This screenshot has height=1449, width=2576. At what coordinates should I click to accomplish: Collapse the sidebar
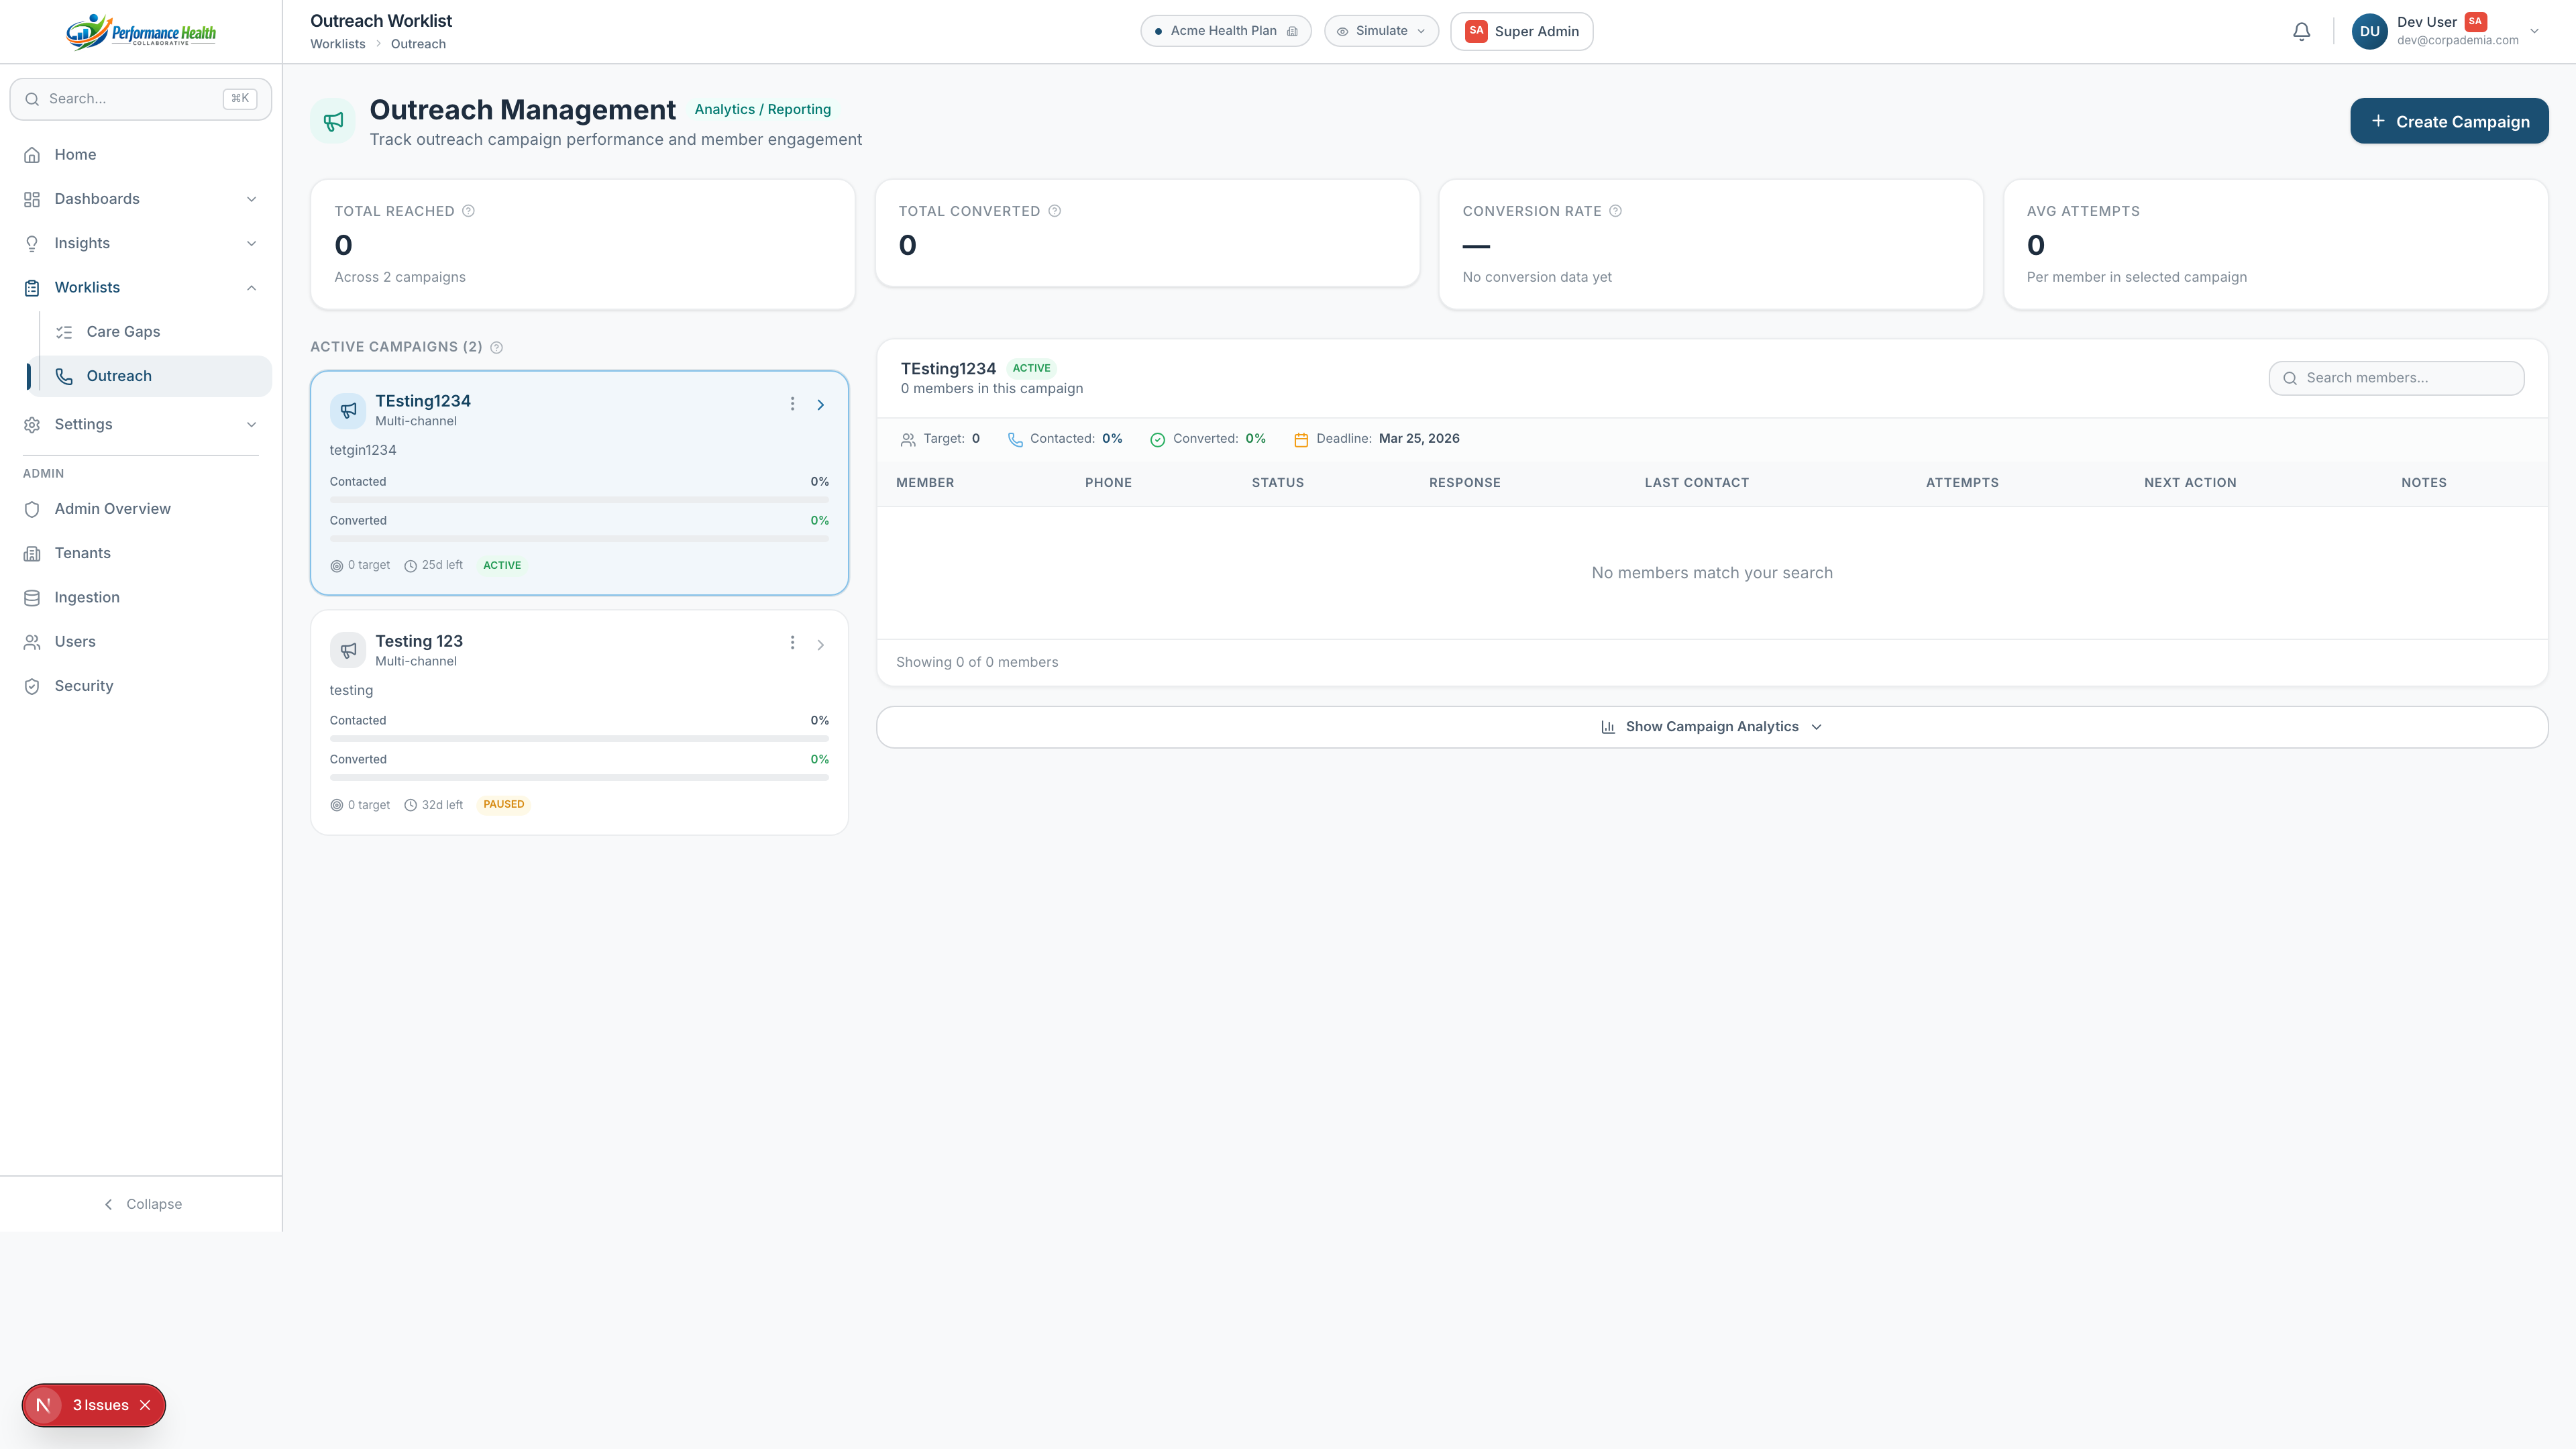pyautogui.click(x=142, y=1204)
